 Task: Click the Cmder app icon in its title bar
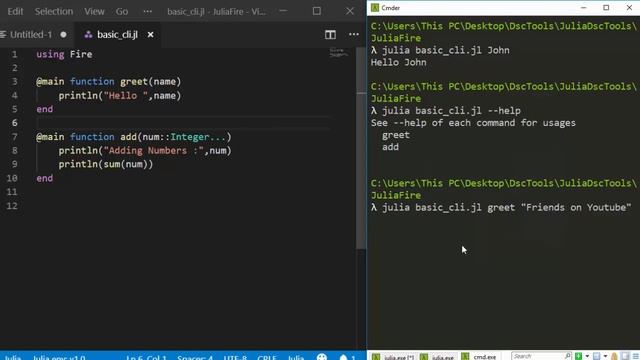375,8
